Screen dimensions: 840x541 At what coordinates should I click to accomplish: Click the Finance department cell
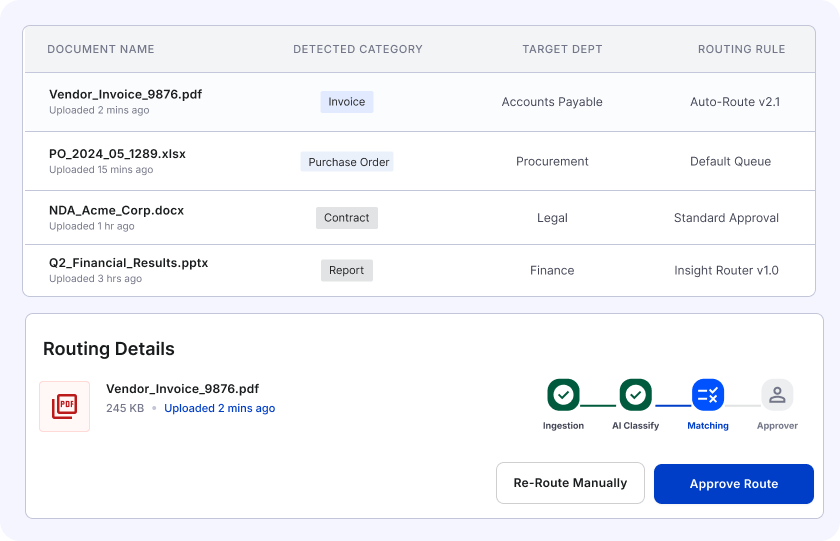click(552, 270)
